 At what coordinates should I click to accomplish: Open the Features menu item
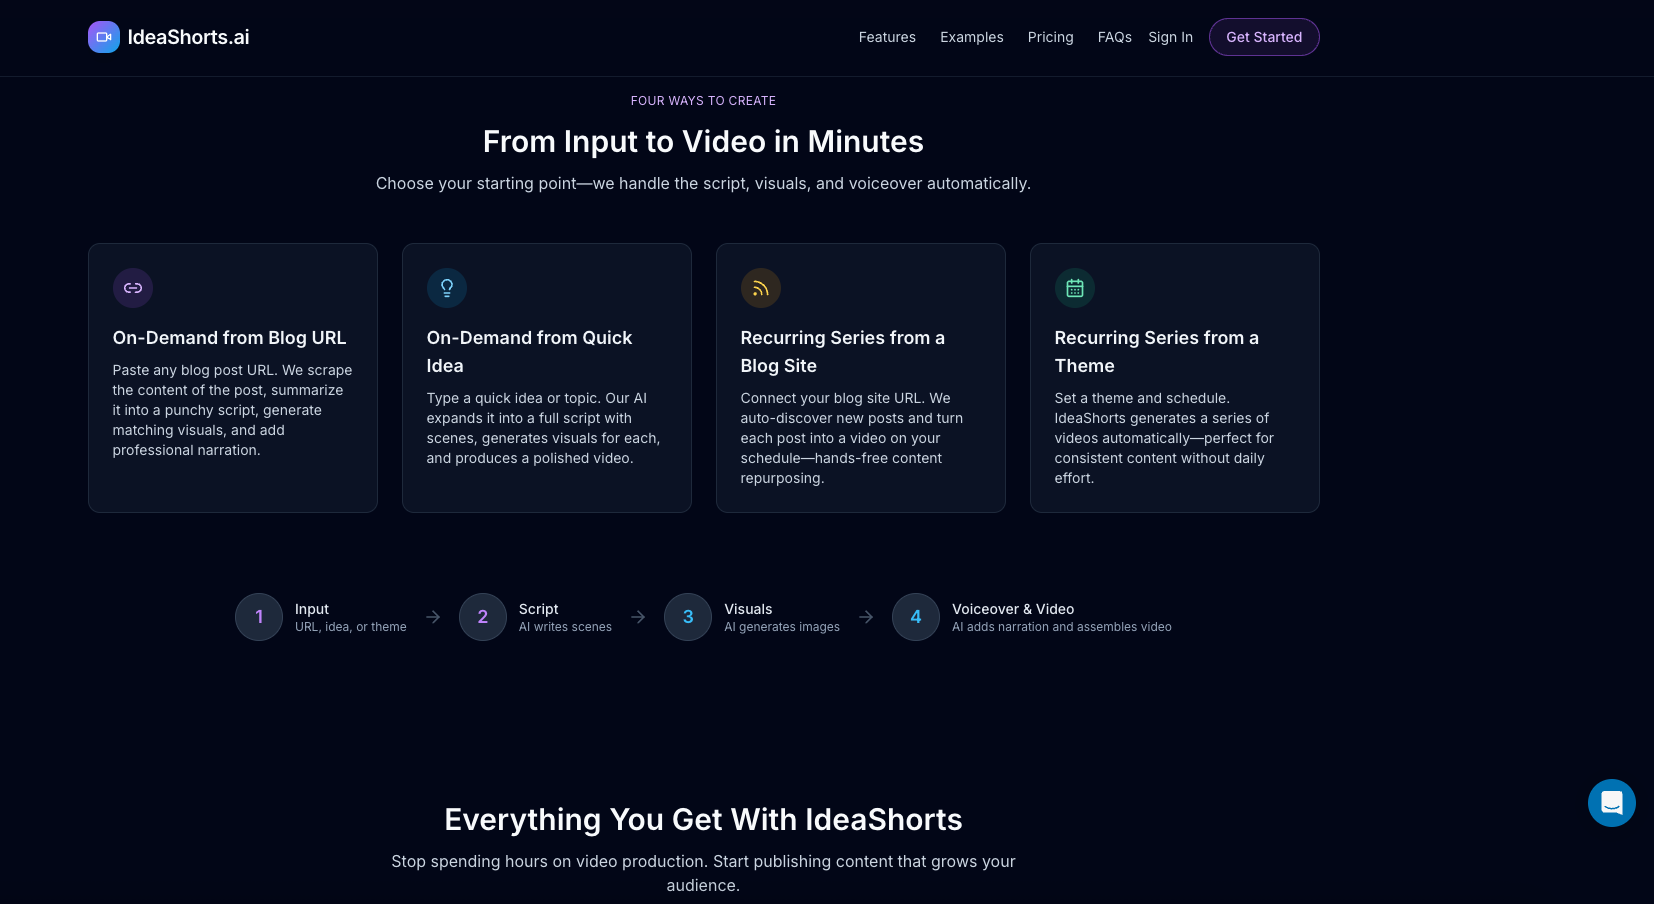click(x=886, y=37)
